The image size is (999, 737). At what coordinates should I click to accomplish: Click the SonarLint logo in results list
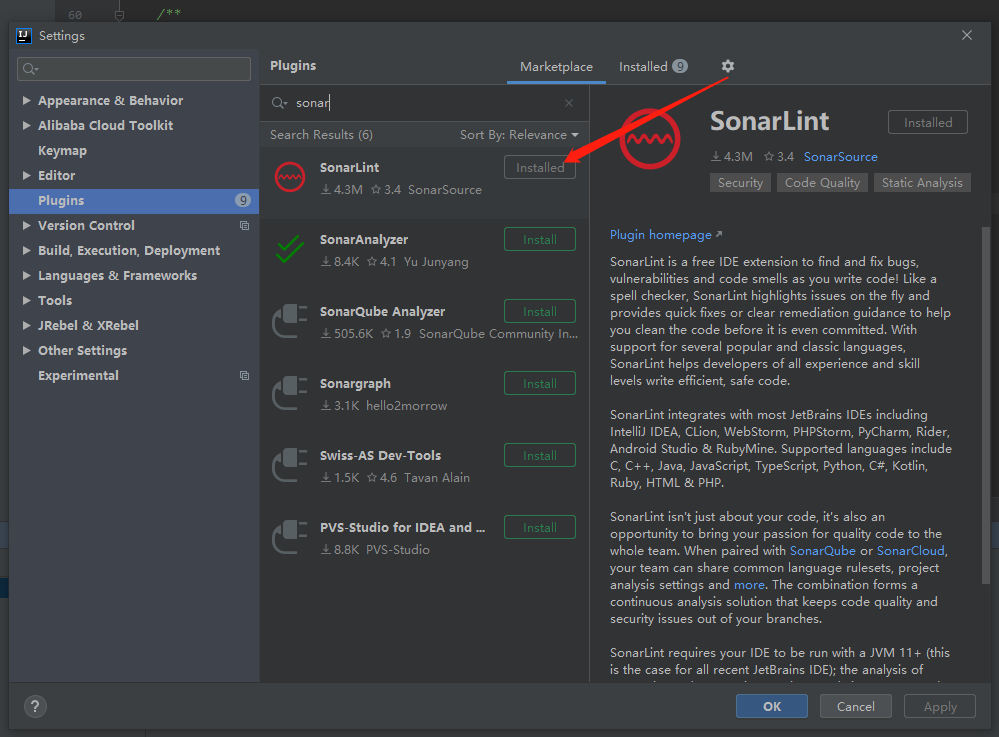pyautogui.click(x=290, y=178)
